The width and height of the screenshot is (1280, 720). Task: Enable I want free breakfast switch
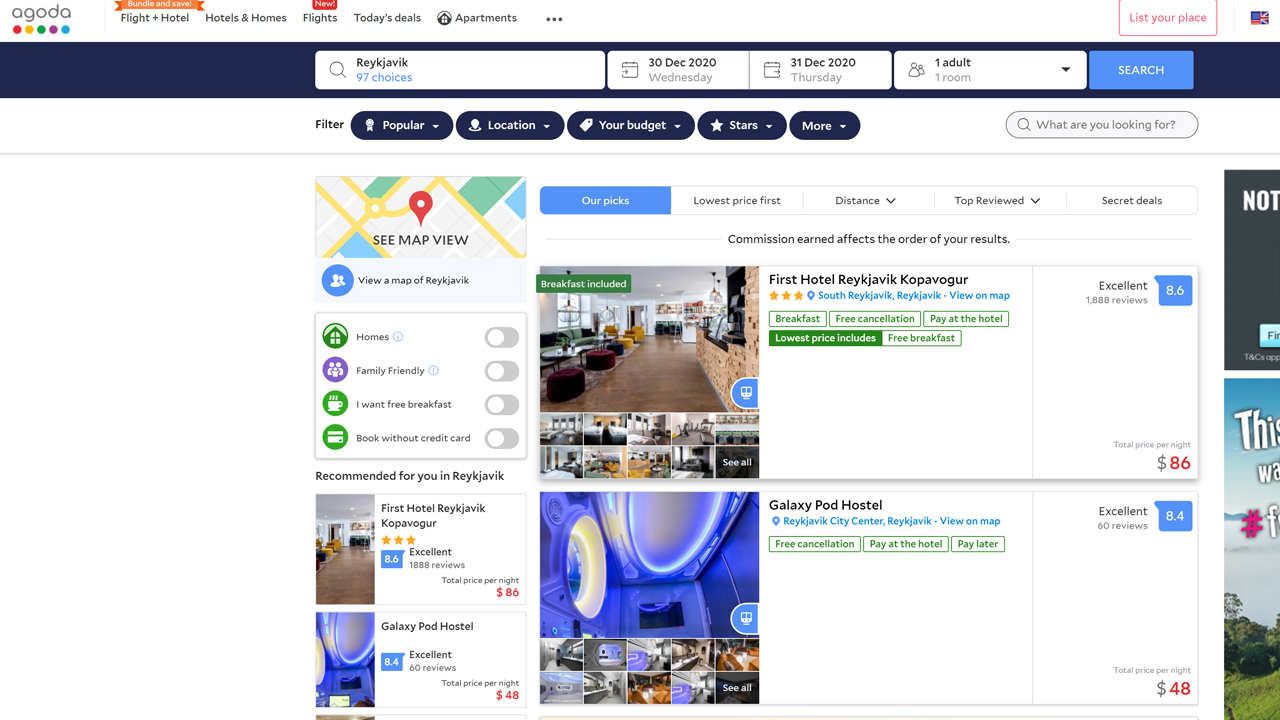[x=502, y=404]
